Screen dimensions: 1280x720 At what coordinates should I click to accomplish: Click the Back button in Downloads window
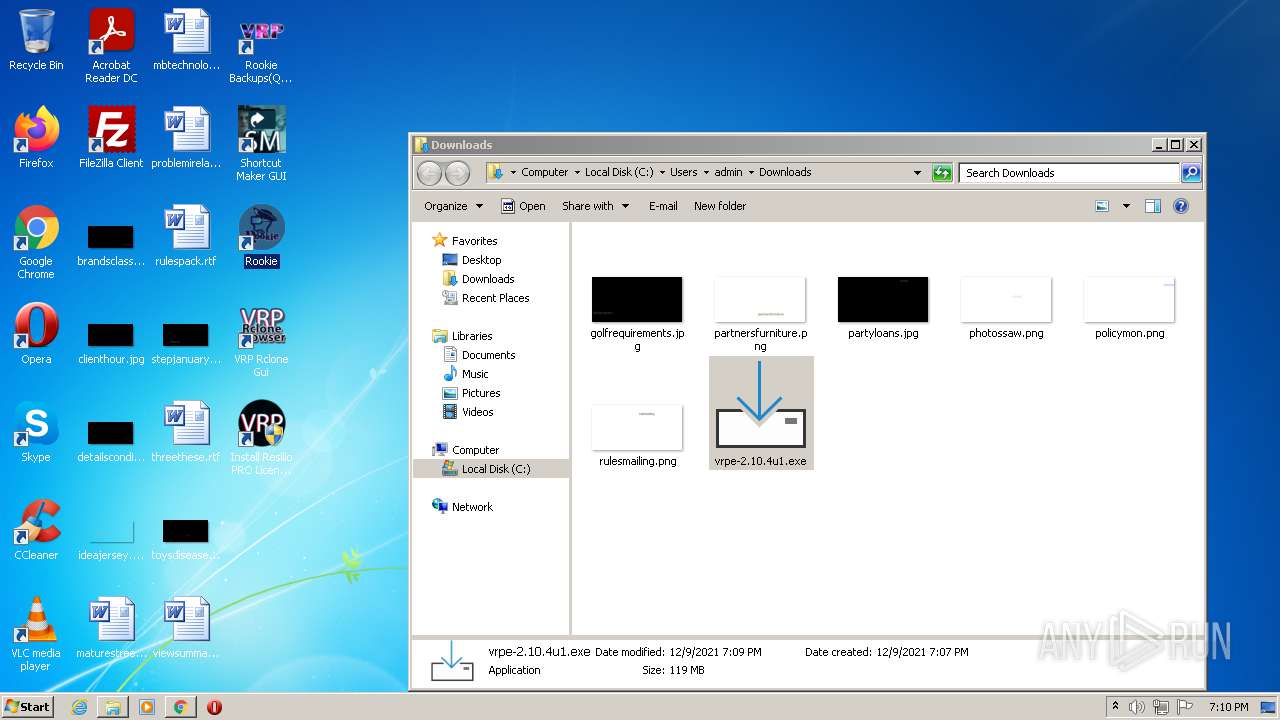[x=429, y=173]
